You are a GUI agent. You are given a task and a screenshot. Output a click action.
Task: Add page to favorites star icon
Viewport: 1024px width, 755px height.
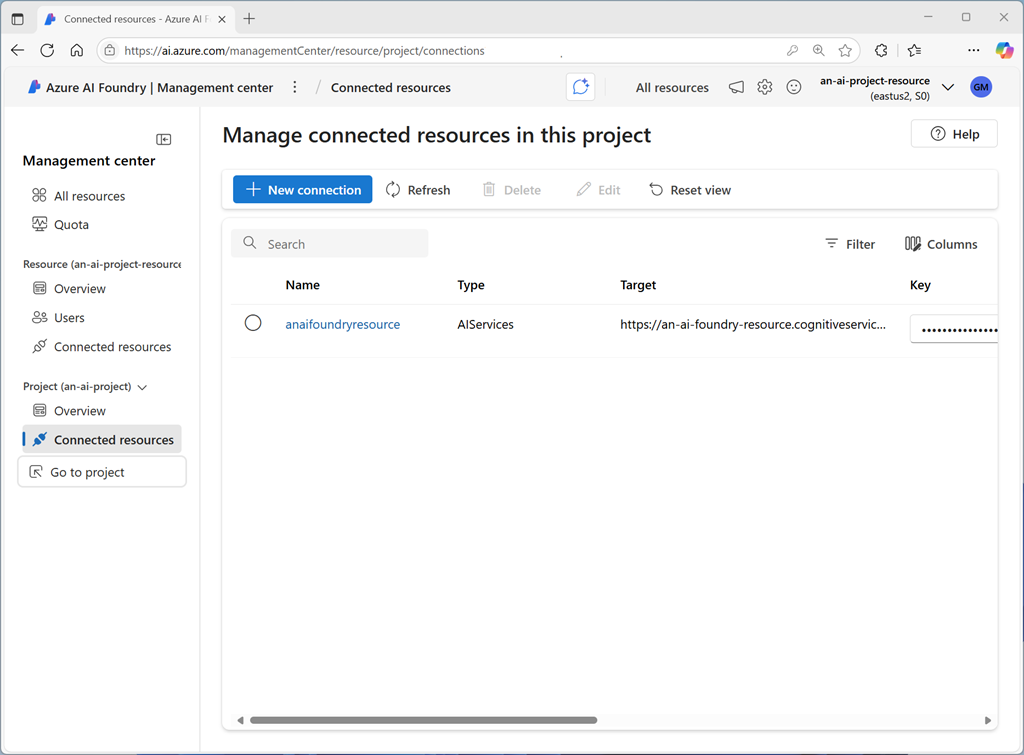pyautogui.click(x=845, y=50)
